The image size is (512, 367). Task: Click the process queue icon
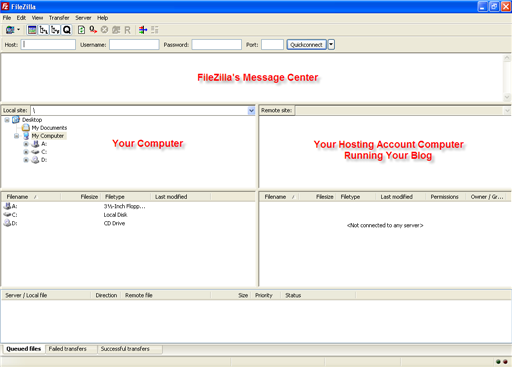(x=93, y=30)
